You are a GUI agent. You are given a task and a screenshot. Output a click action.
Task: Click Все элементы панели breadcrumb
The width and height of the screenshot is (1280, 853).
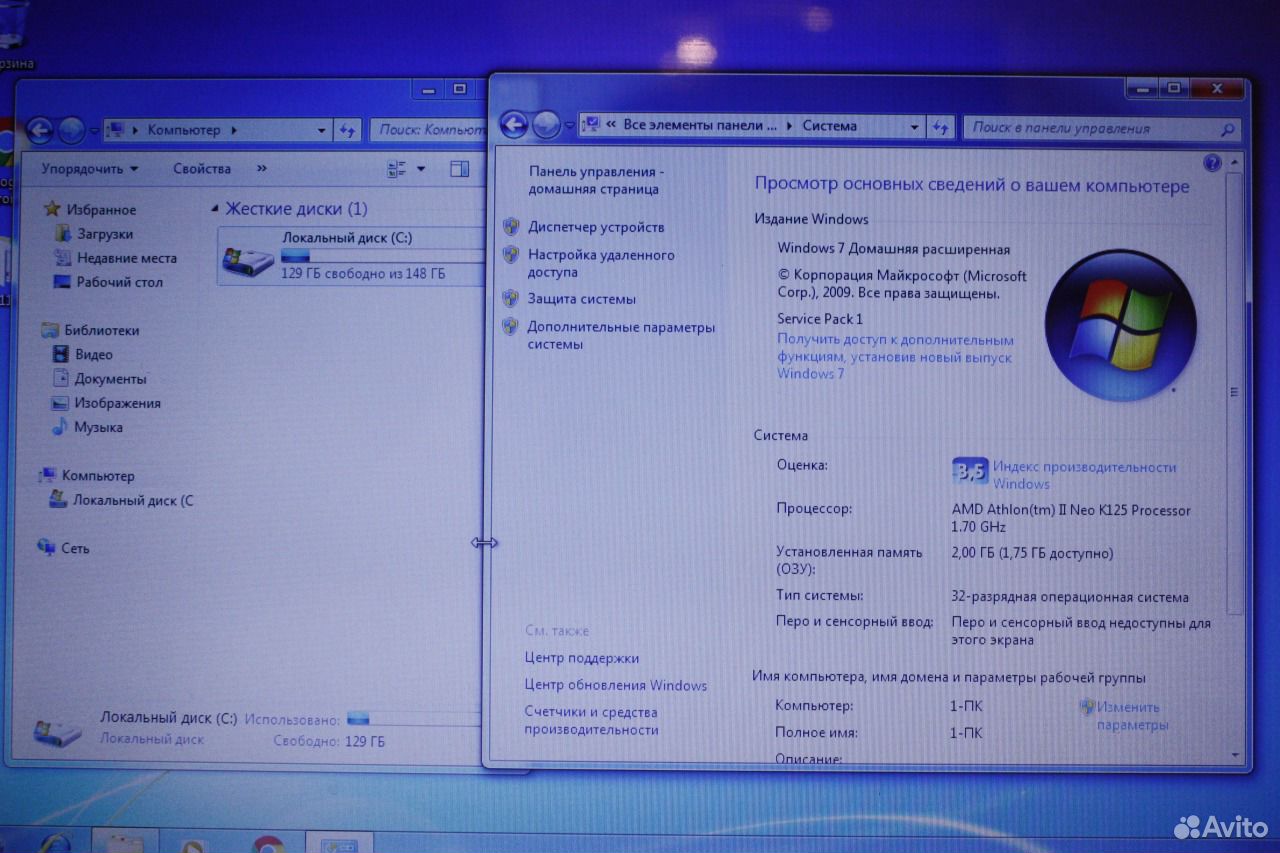tap(699, 126)
